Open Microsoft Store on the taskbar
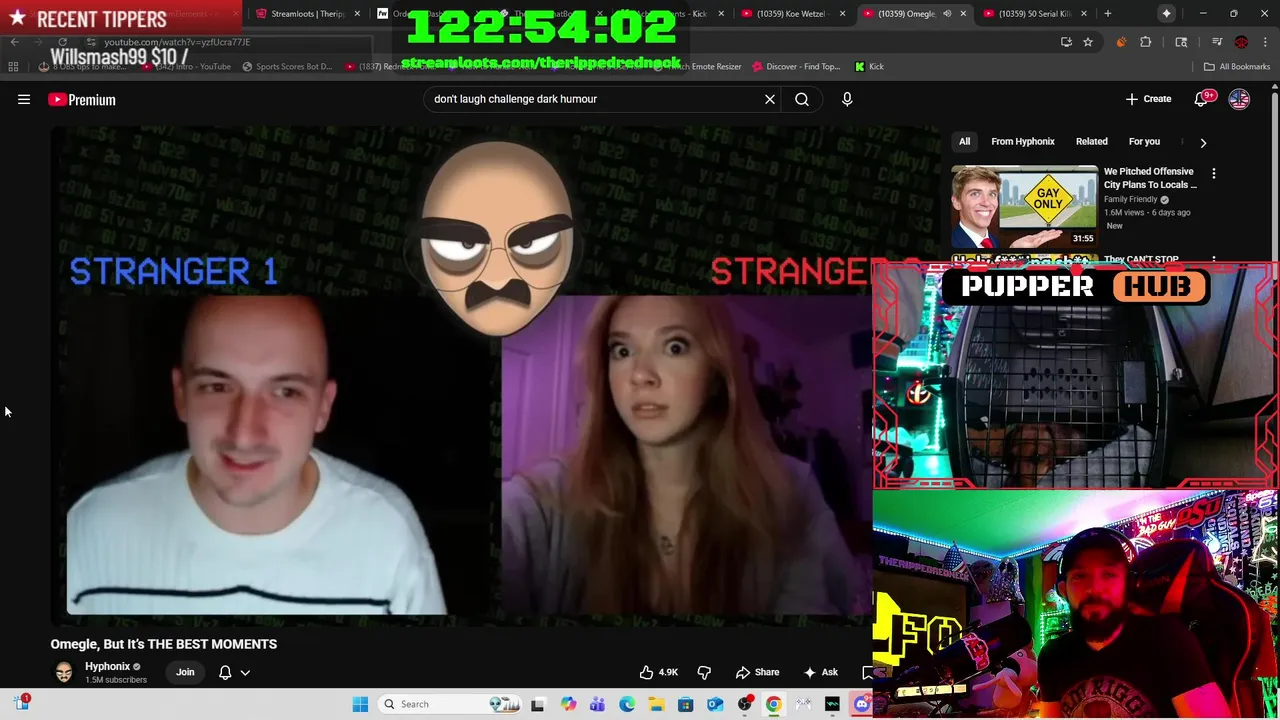The image size is (1280, 720). [x=685, y=704]
